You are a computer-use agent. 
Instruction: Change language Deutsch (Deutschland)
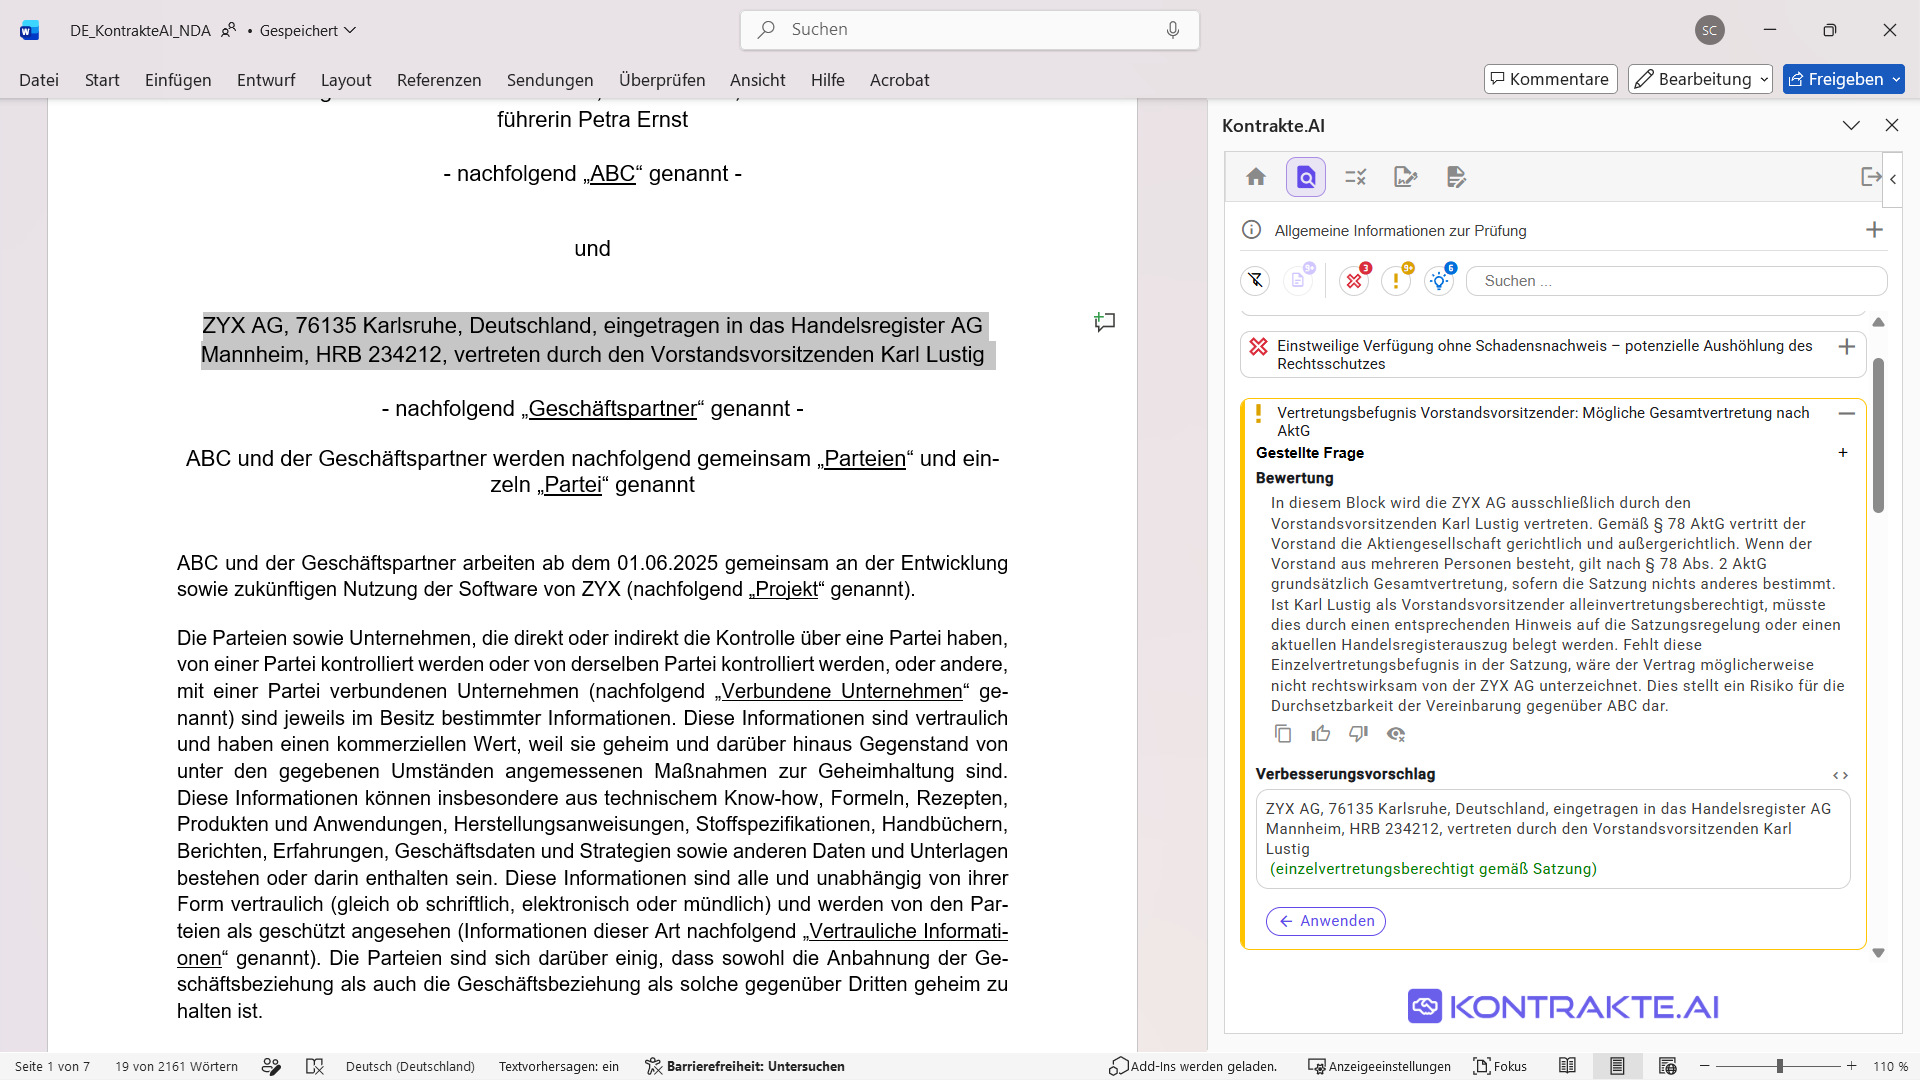pyautogui.click(x=410, y=1066)
